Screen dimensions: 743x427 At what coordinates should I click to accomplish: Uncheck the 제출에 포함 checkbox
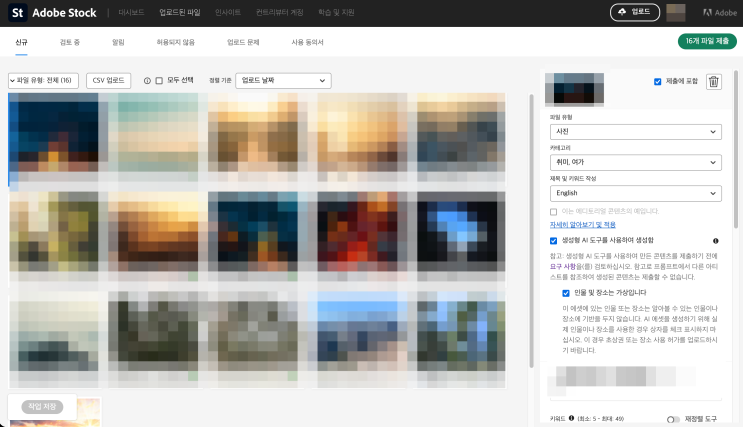pyautogui.click(x=657, y=82)
